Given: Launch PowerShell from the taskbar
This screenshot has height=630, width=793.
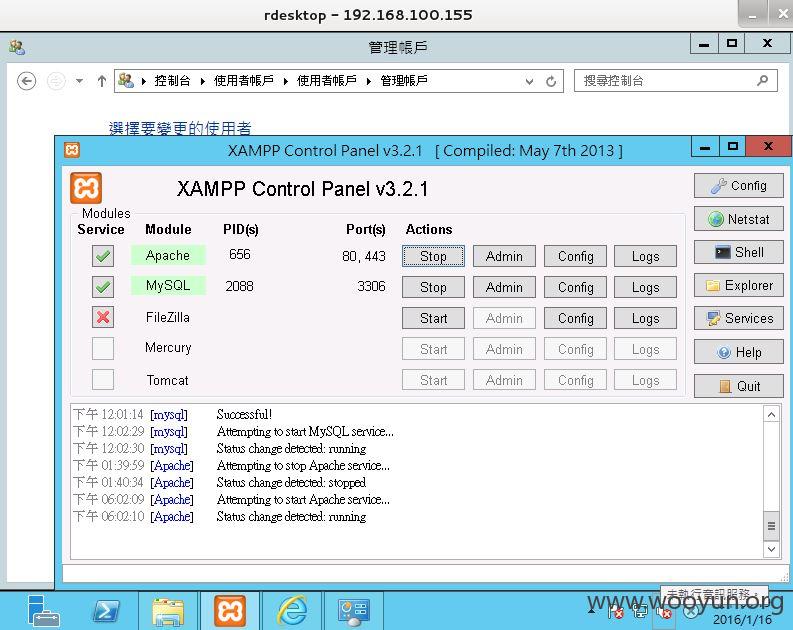Looking at the screenshot, I should click(x=106, y=611).
